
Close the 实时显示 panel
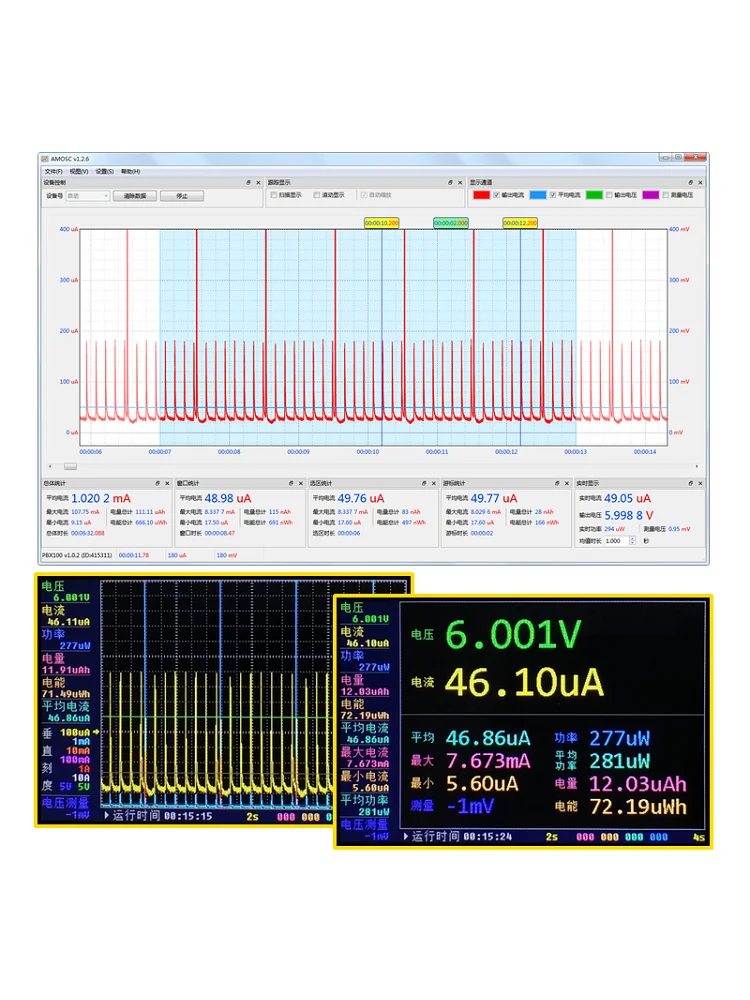(700, 483)
